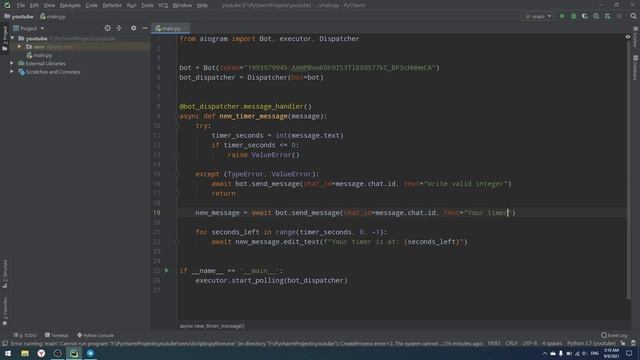Open the profiler run icon

pos(596,16)
